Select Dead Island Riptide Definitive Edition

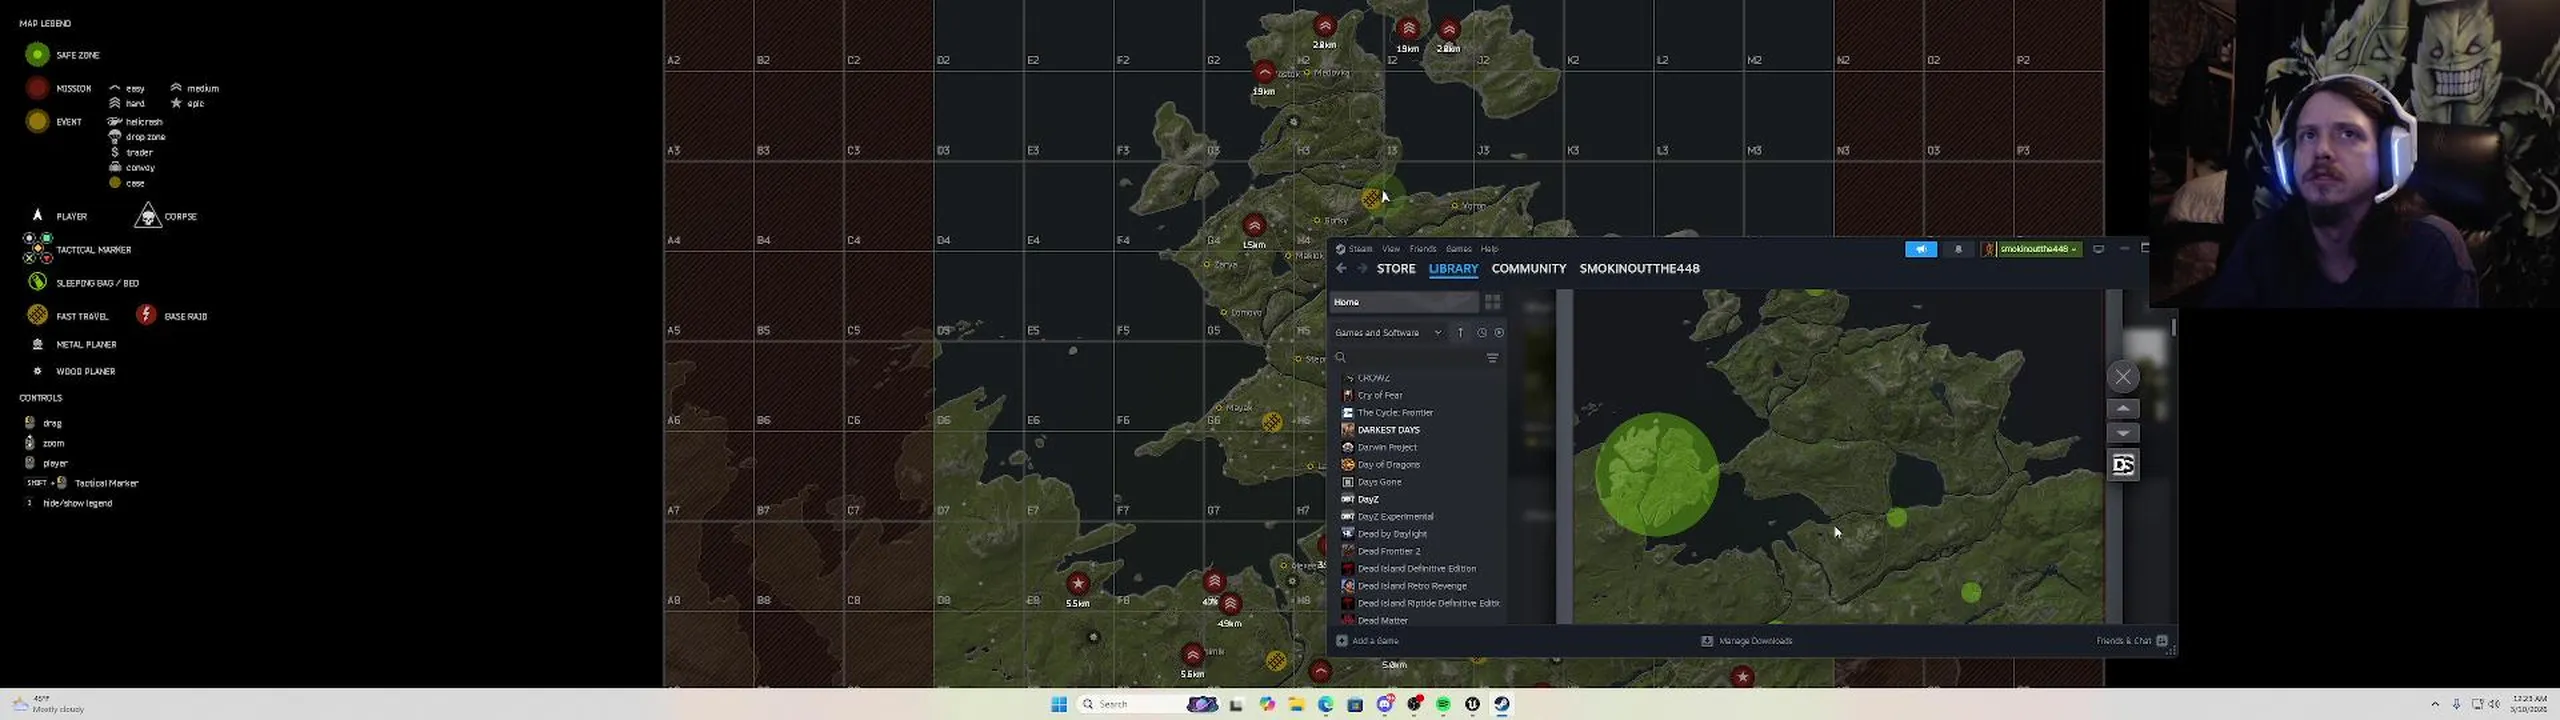[x=1428, y=603]
